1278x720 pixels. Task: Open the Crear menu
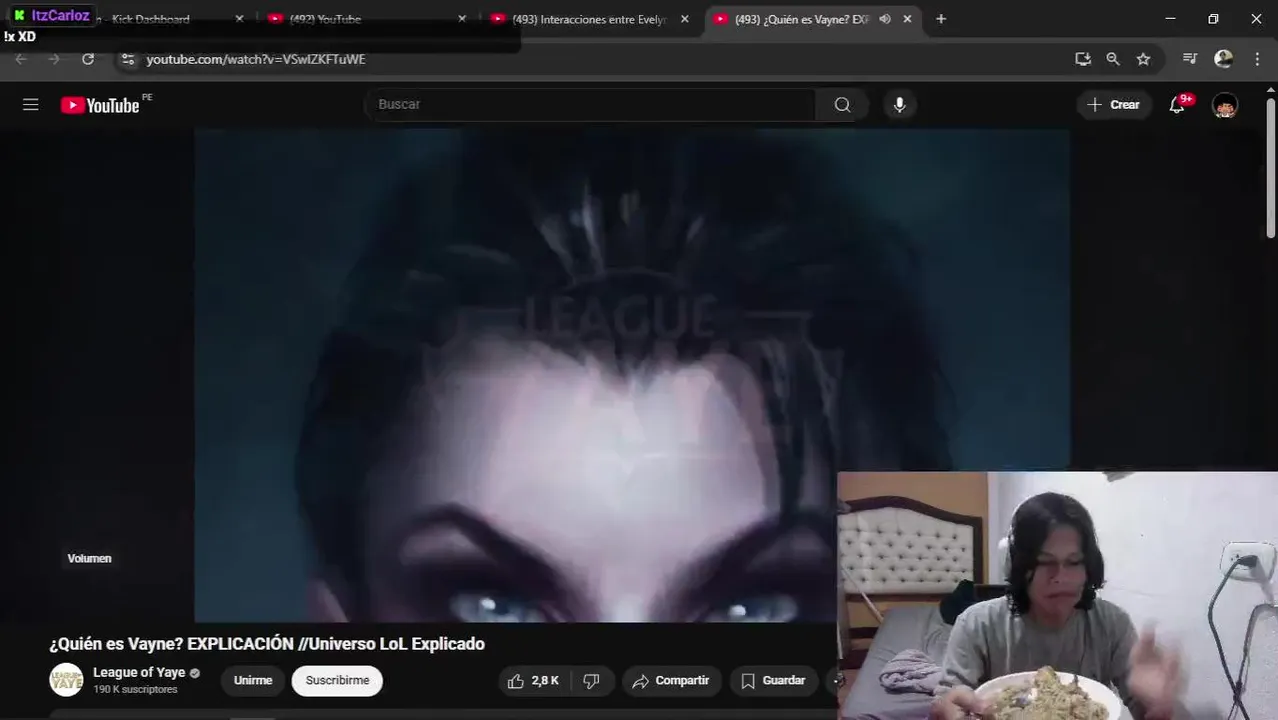click(1113, 104)
